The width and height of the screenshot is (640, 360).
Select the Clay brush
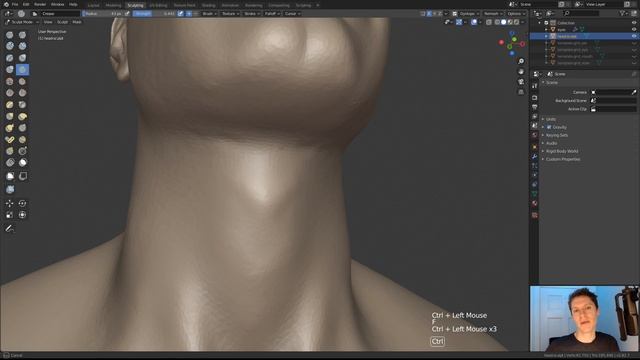click(x=10, y=46)
